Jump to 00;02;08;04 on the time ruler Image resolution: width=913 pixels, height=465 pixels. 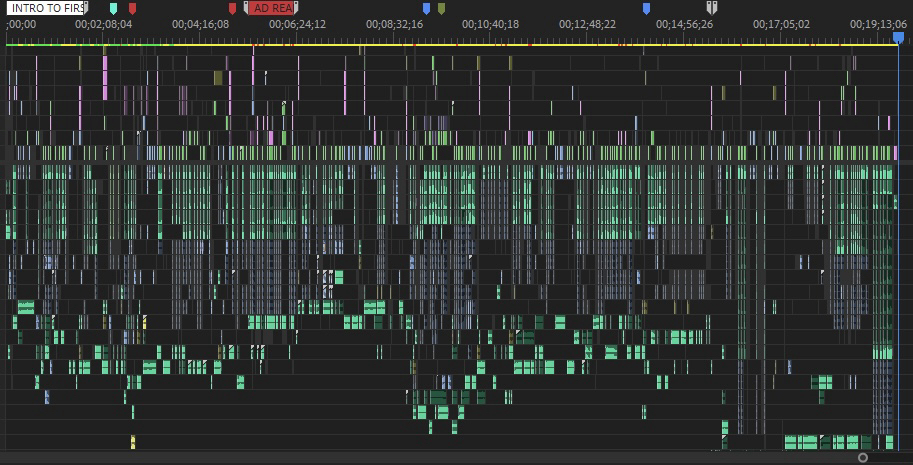click(x=104, y=24)
